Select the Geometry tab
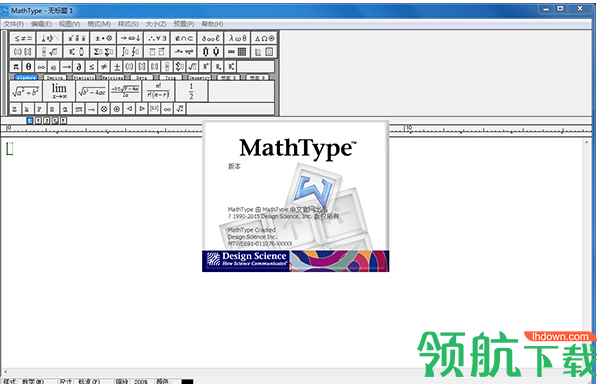 point(199,78)
